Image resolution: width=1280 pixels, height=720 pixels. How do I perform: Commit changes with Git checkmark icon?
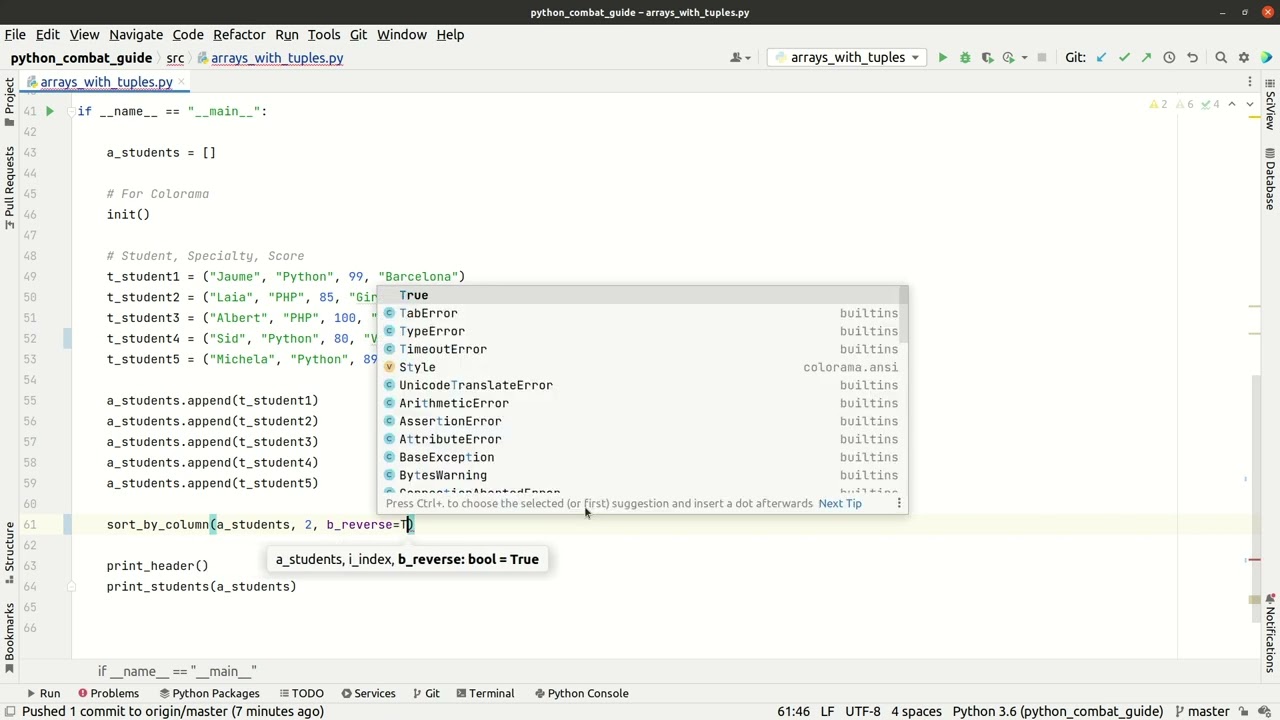(1124, 58)
